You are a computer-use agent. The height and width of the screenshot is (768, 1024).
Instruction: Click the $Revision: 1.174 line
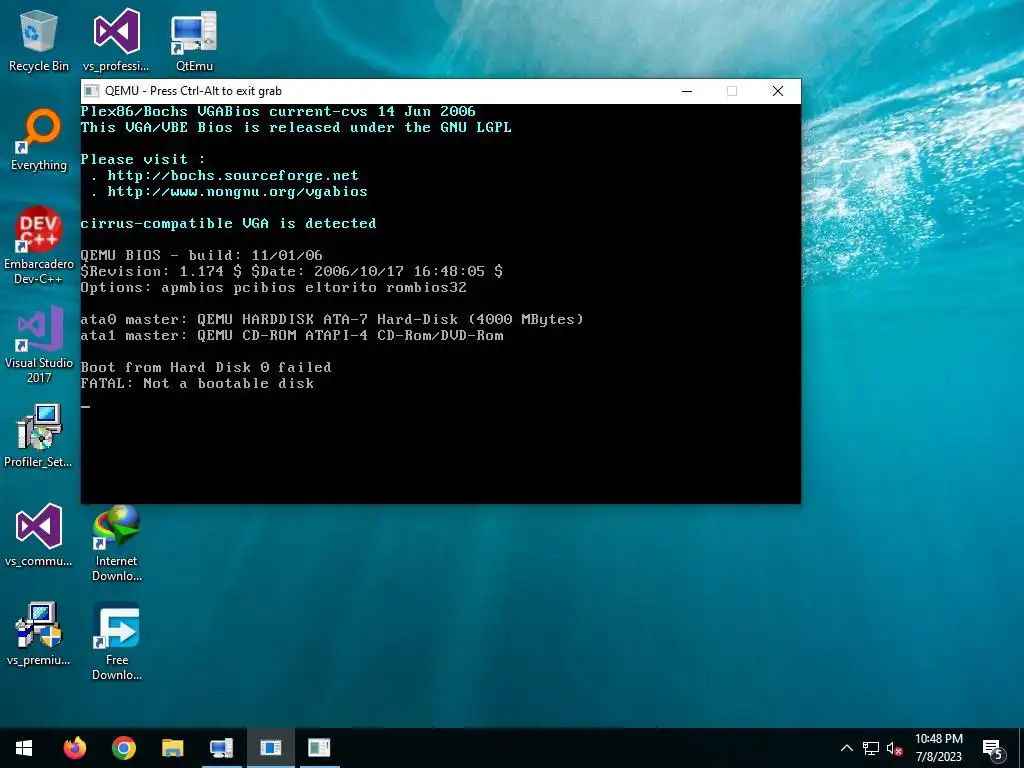tap(292, 271)
